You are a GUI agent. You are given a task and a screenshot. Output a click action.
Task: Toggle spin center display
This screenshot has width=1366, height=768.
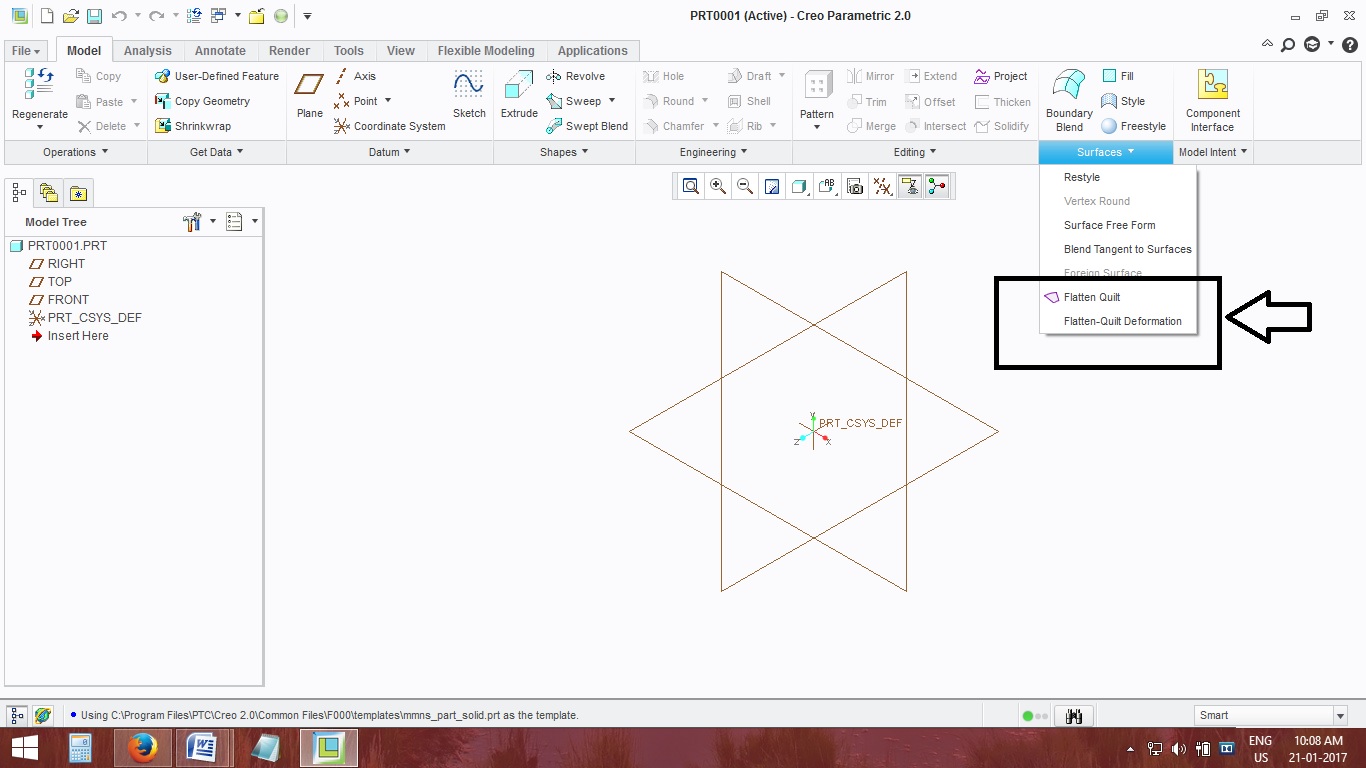[937, 186]
